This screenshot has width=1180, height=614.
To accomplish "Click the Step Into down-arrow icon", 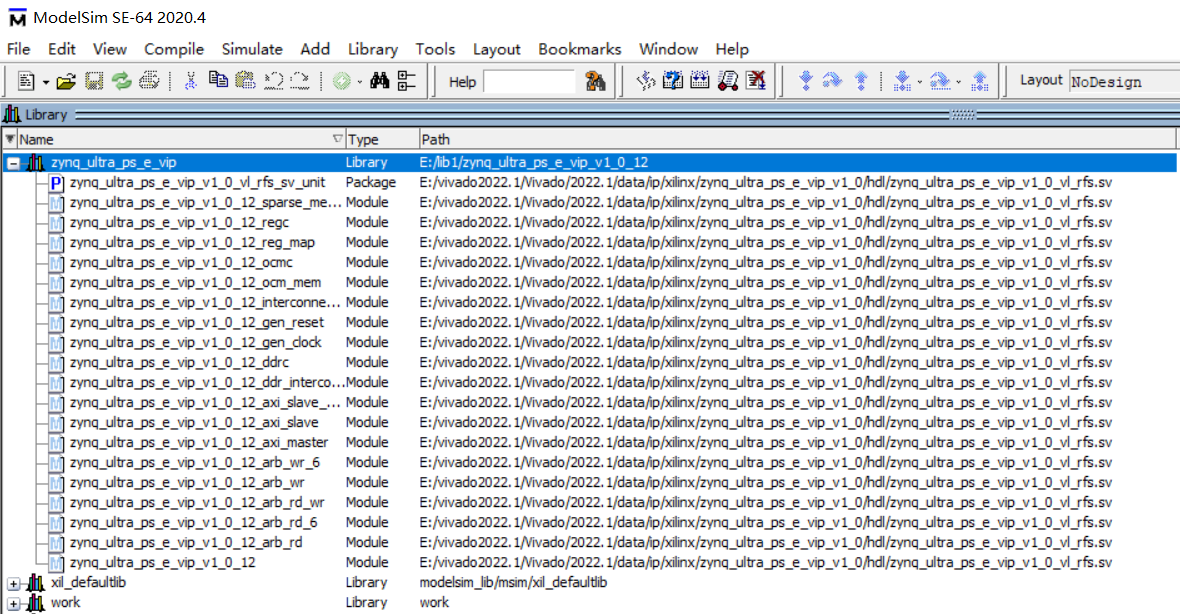I will (x=806, y=81).
